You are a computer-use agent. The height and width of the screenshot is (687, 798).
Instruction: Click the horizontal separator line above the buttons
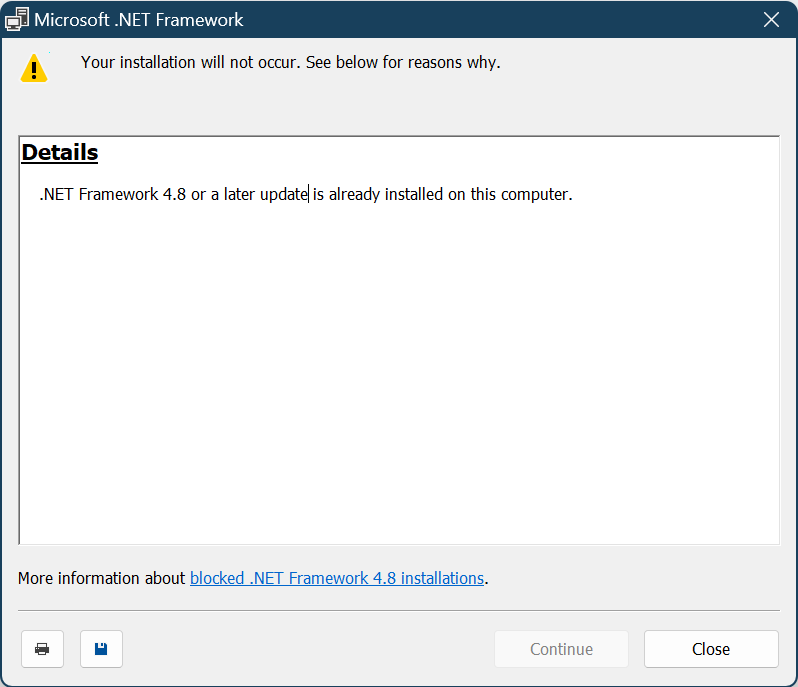pos(399,610)
